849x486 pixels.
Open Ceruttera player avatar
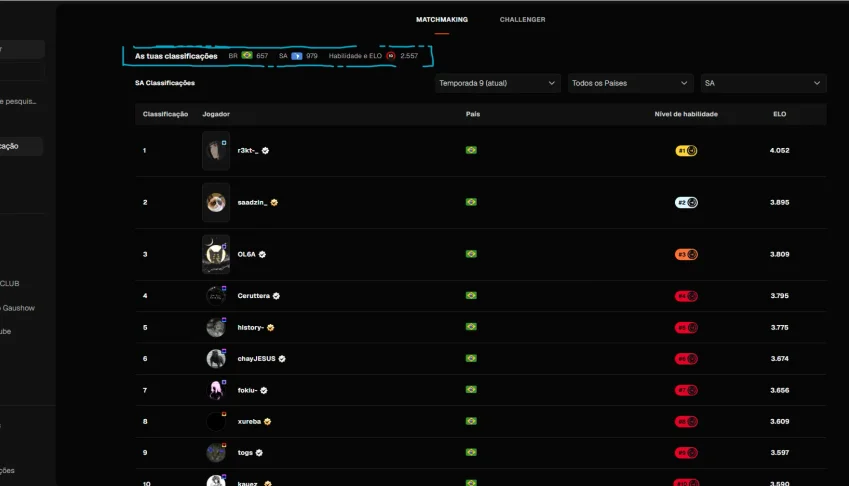coord(216,295)
